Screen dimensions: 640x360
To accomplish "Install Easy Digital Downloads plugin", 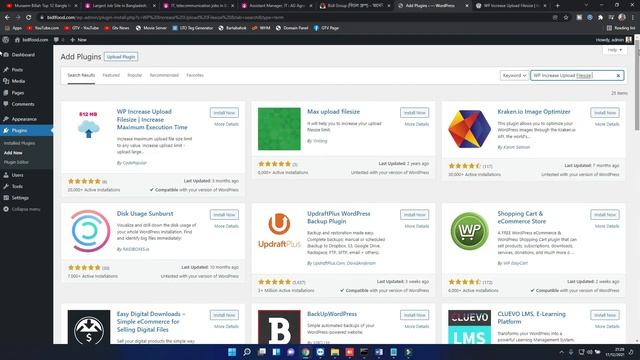I will 224,315.
